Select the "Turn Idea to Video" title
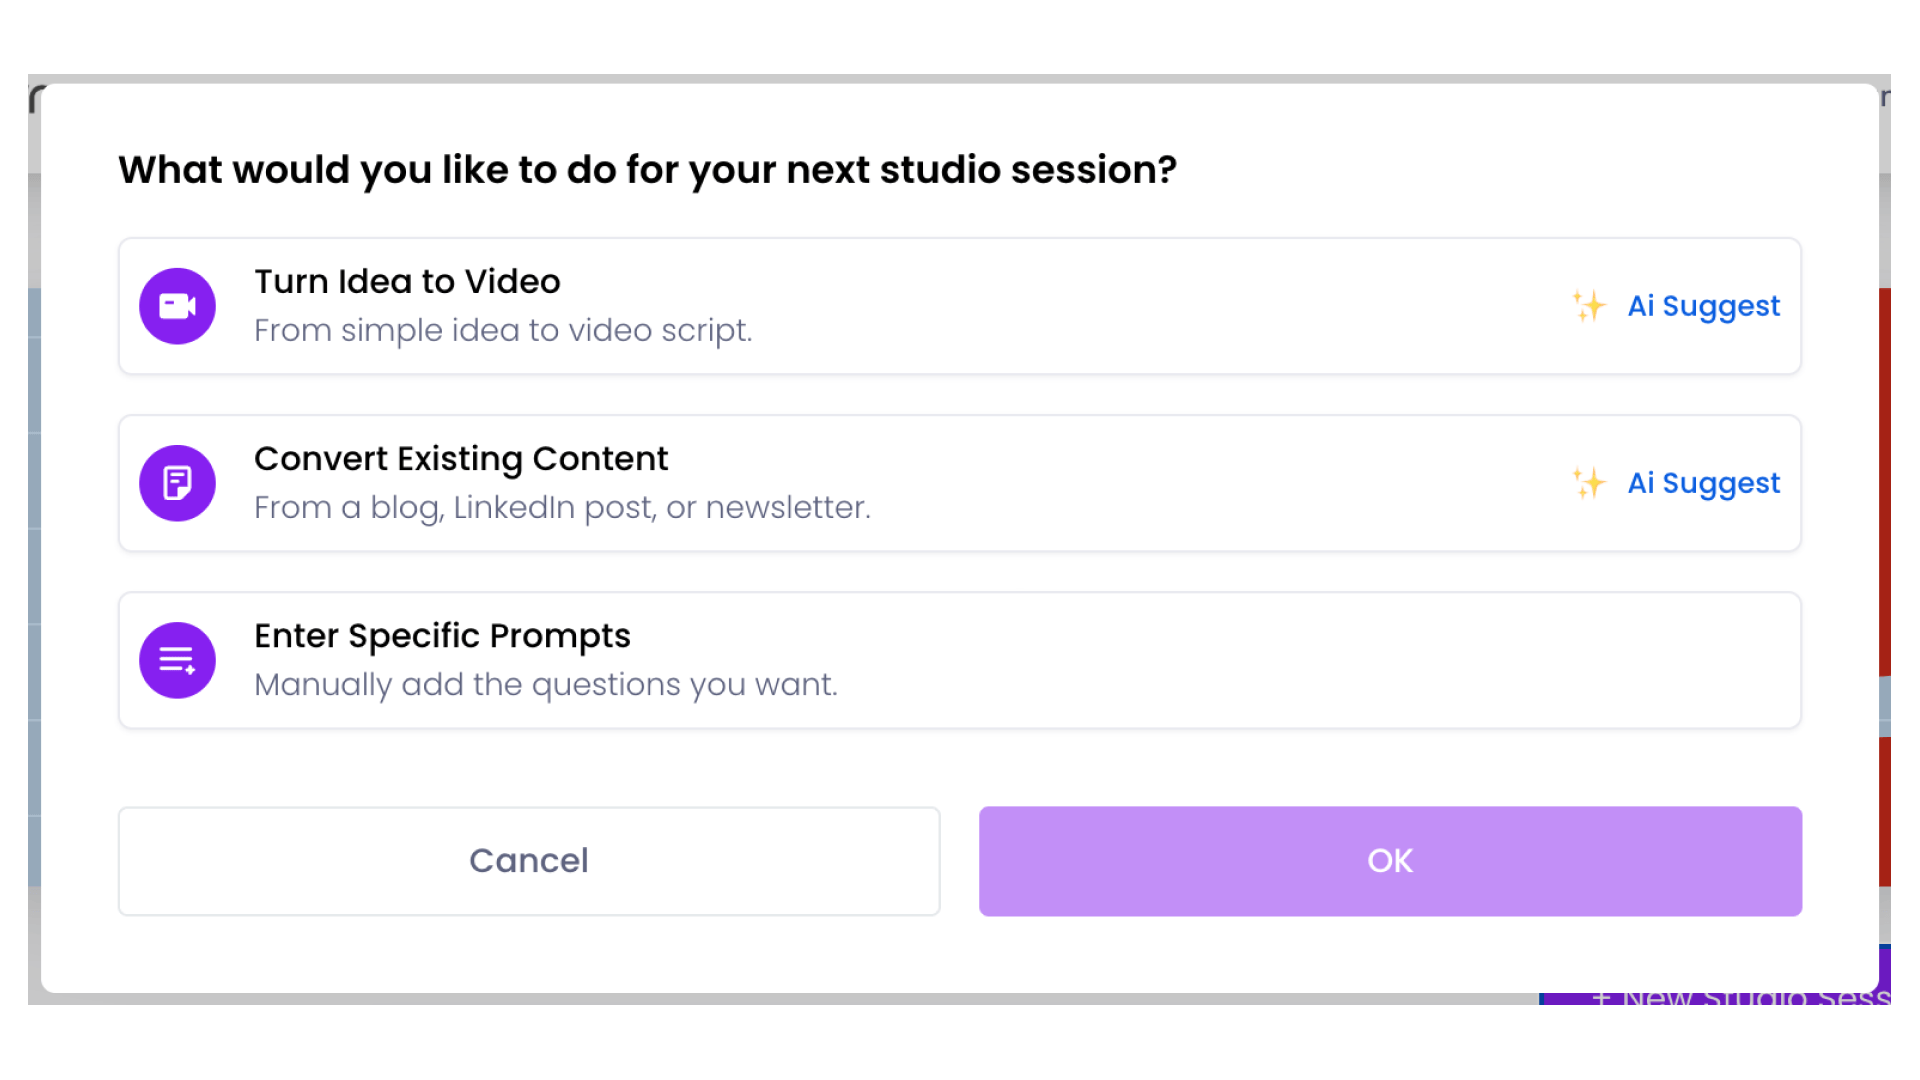The height and width of the screenshot is (1080, 1920). 407,282
